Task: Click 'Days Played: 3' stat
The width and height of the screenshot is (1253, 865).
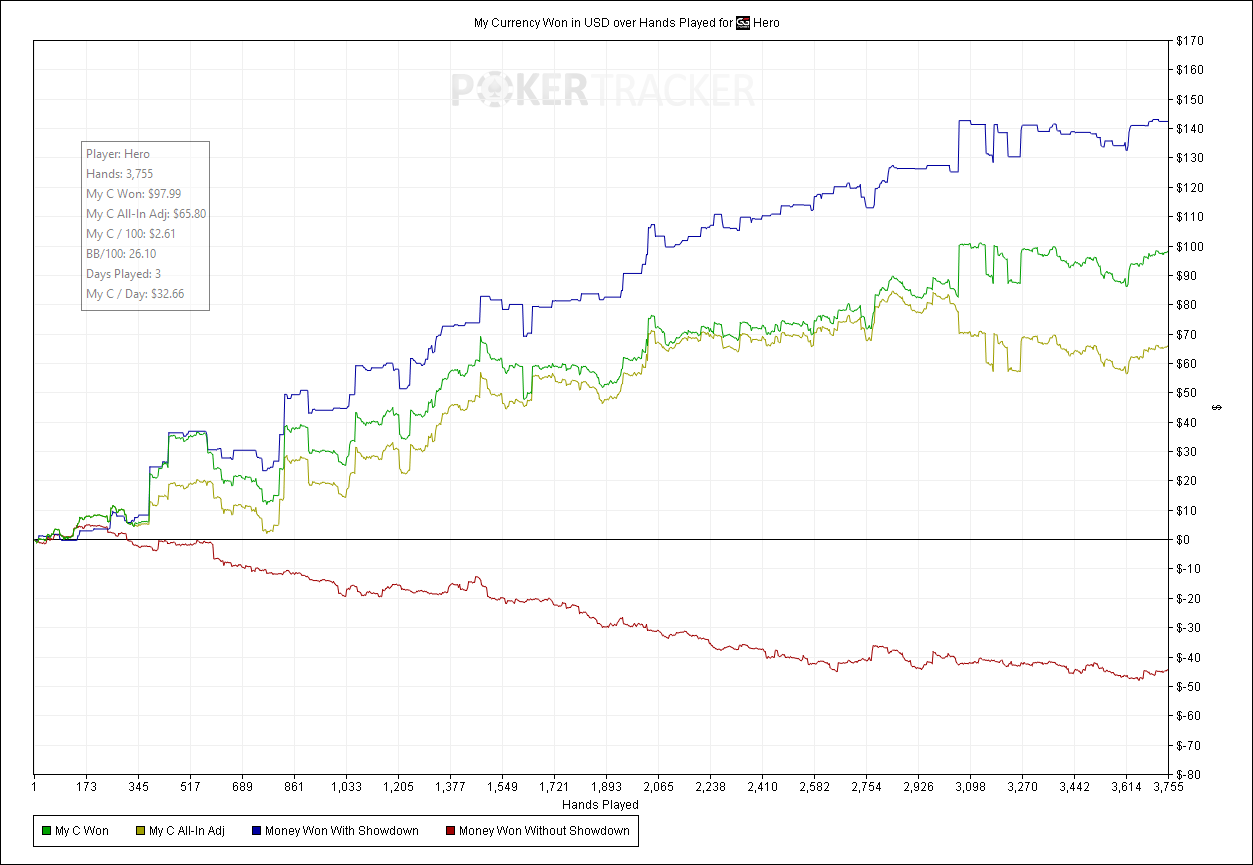Action: click(124, 274)
